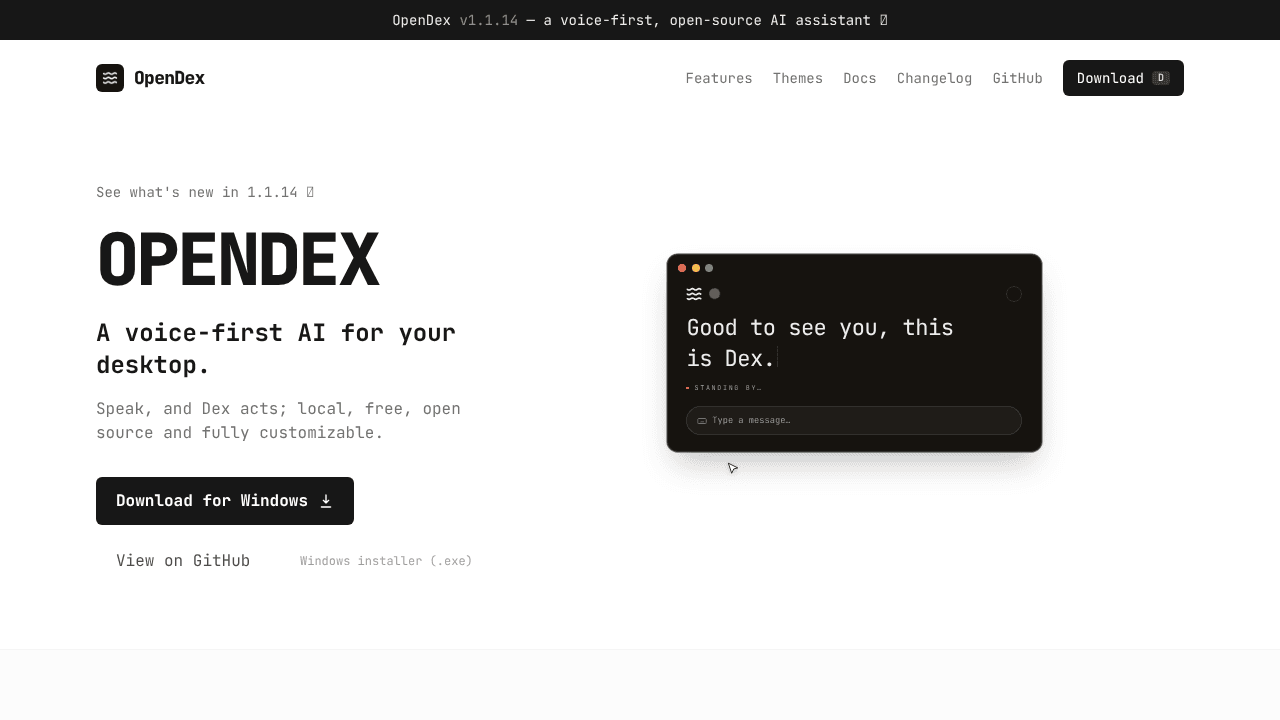Click the gray status circle beside demo wave logo
The image size is (1280, 720).
pyautogui.click(x=714, y=294)
